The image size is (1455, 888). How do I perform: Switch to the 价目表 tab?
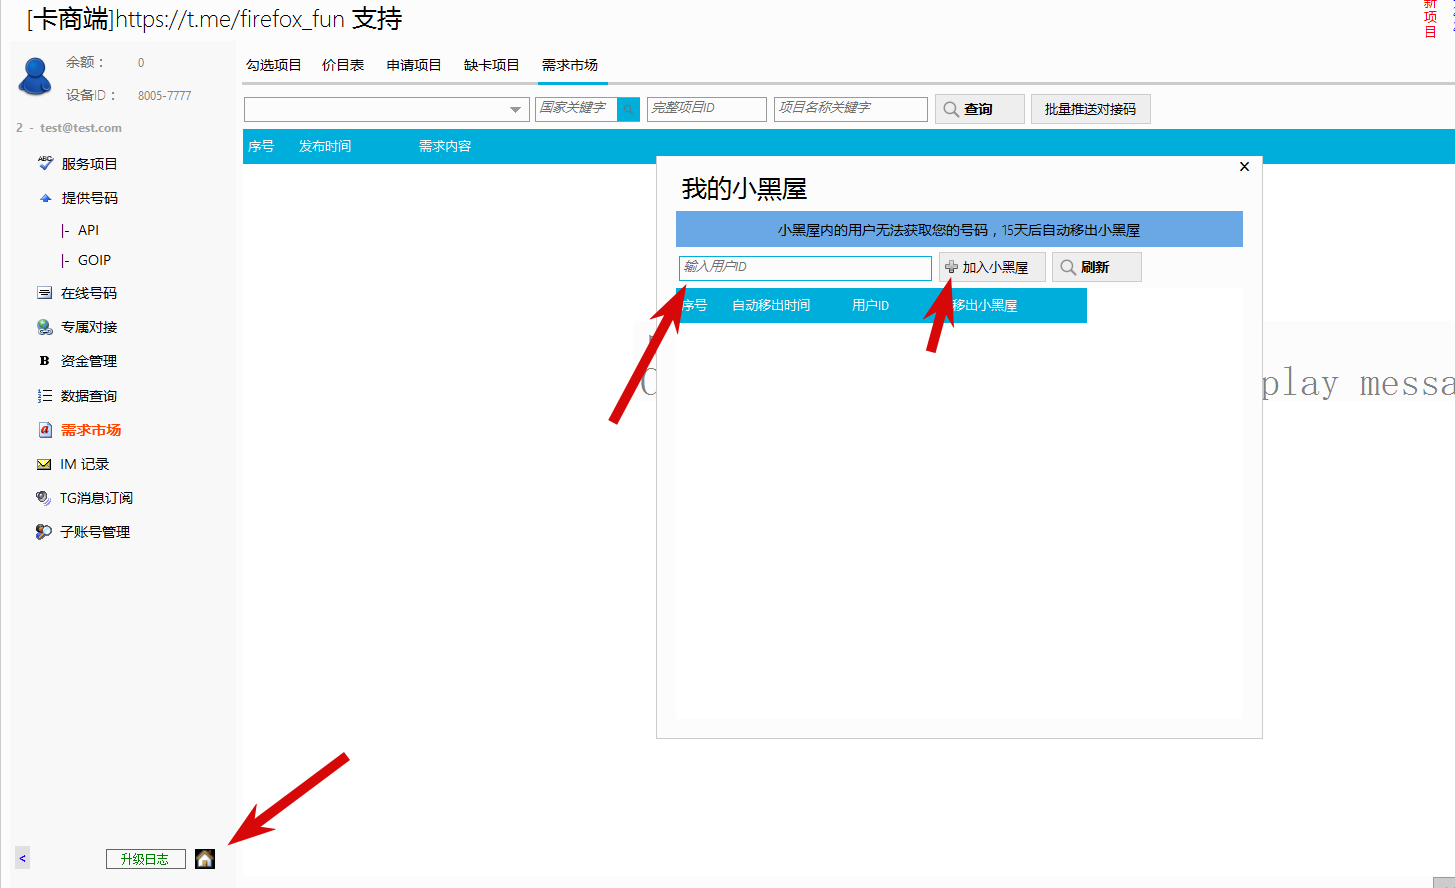[343, 65]
